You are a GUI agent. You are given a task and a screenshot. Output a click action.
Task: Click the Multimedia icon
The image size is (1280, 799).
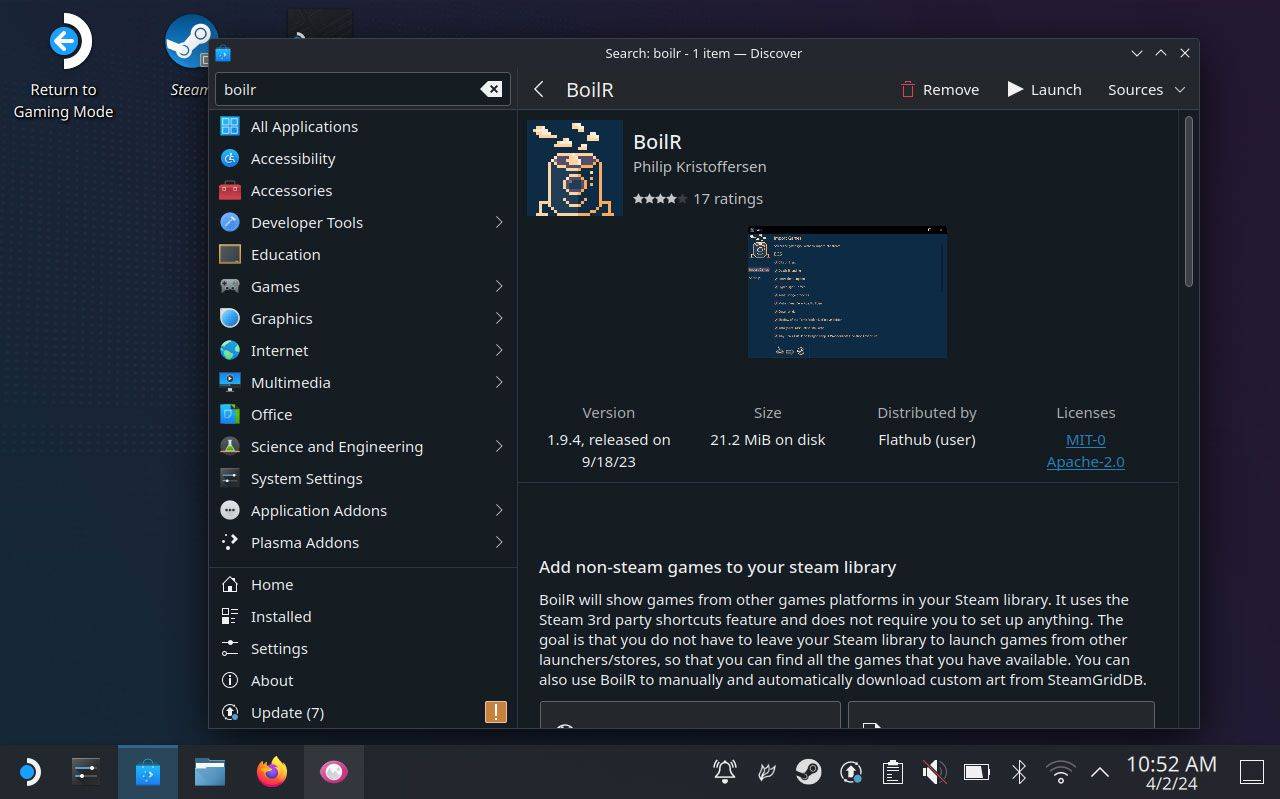point(230,382)
